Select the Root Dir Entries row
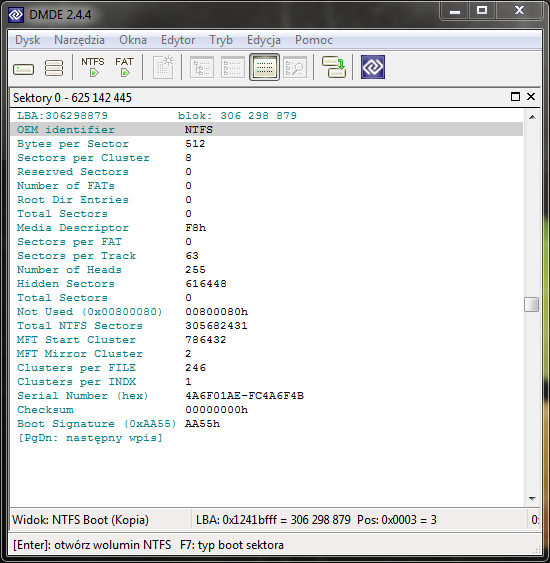Viewport: 550px width, 563px height. tap(266, 200)
